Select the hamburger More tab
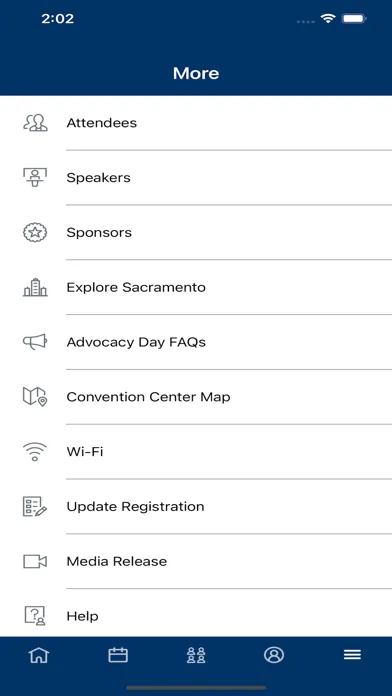 click(352, 655)
